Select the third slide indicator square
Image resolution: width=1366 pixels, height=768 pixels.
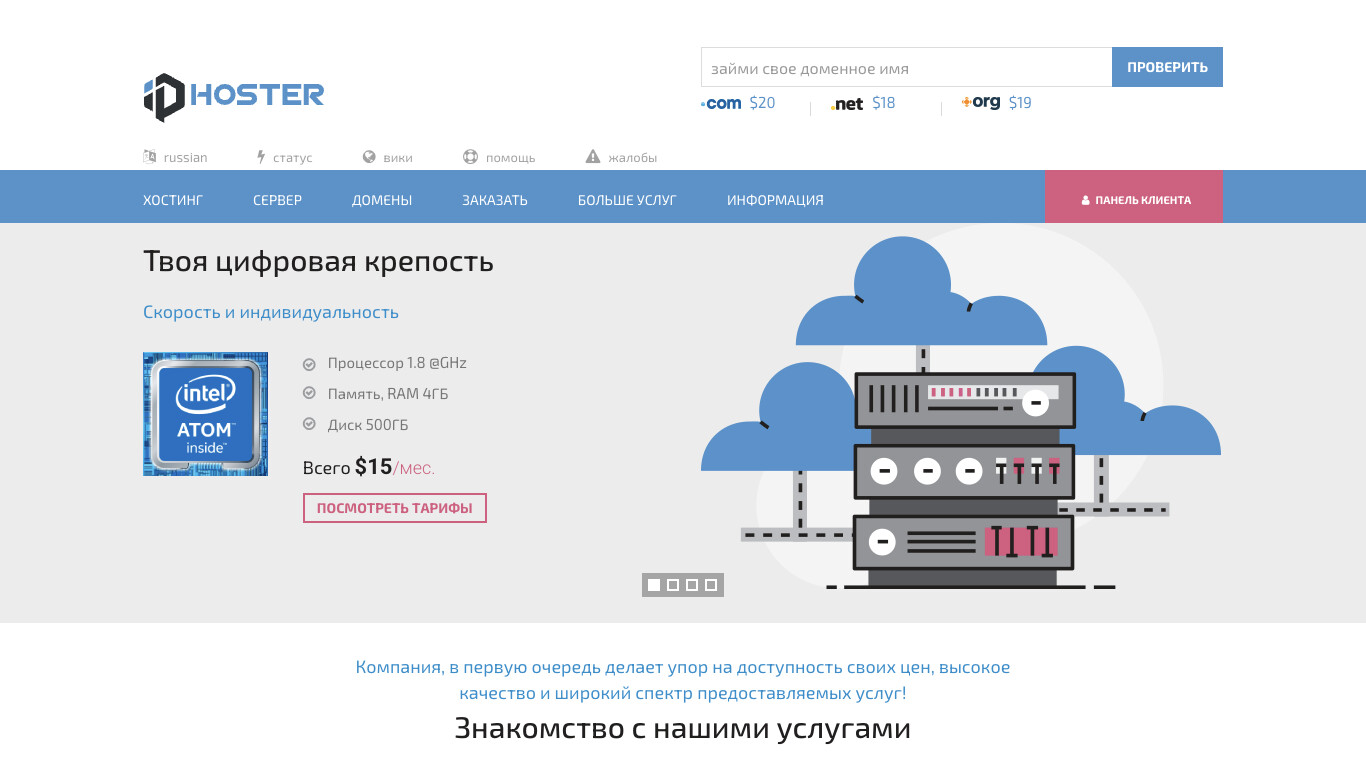pos(692,585)
